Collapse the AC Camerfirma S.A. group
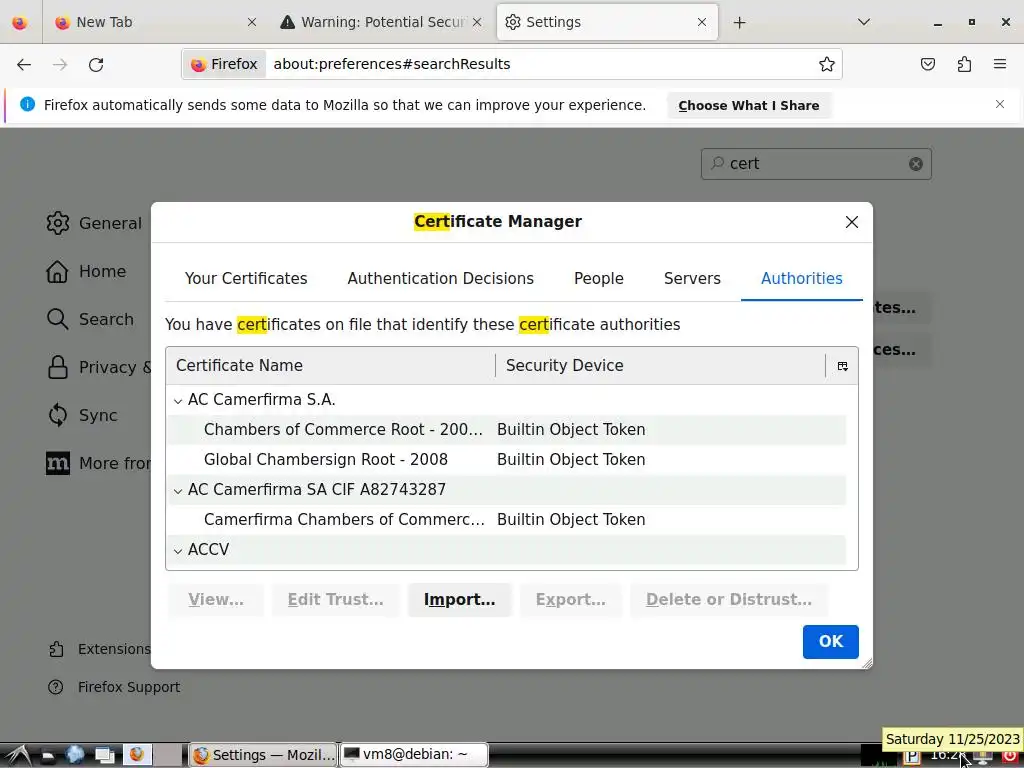Image resolution: width=1024 pixels, height=768 pixels. pyautogui.click(x=178, y=401)
